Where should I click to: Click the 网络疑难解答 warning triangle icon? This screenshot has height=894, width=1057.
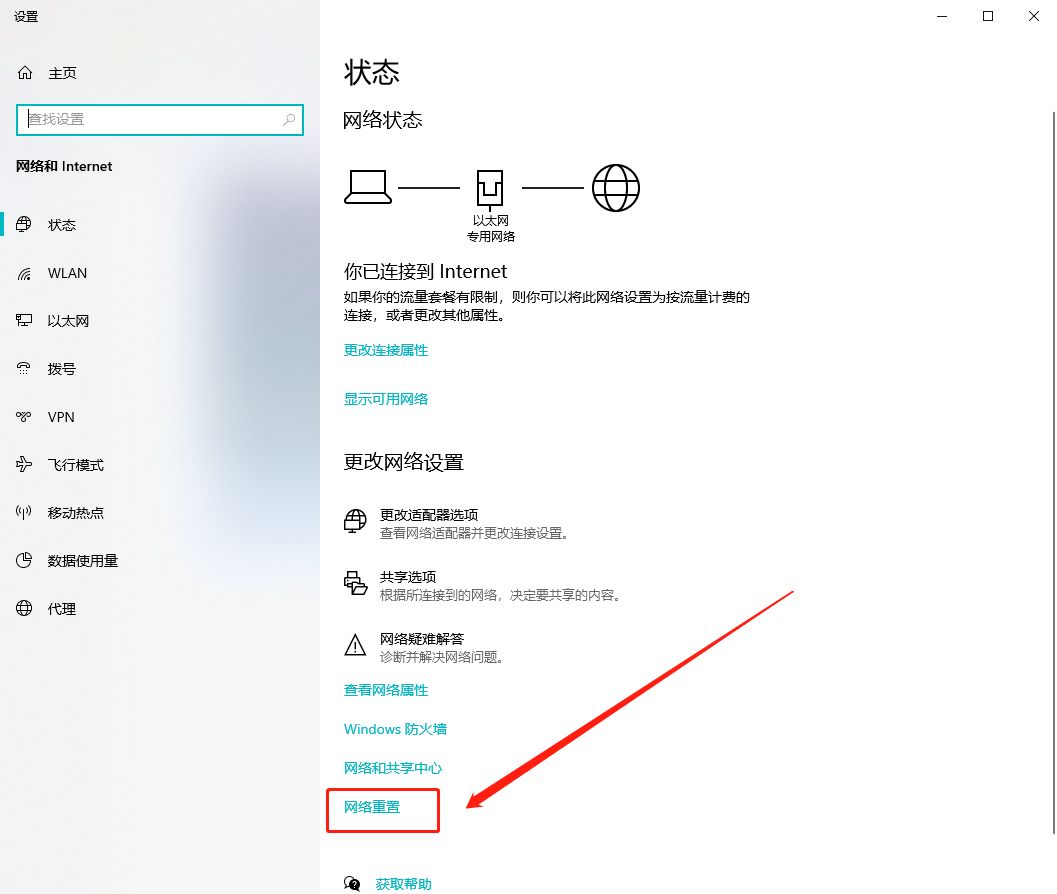[x=355, y=645]
